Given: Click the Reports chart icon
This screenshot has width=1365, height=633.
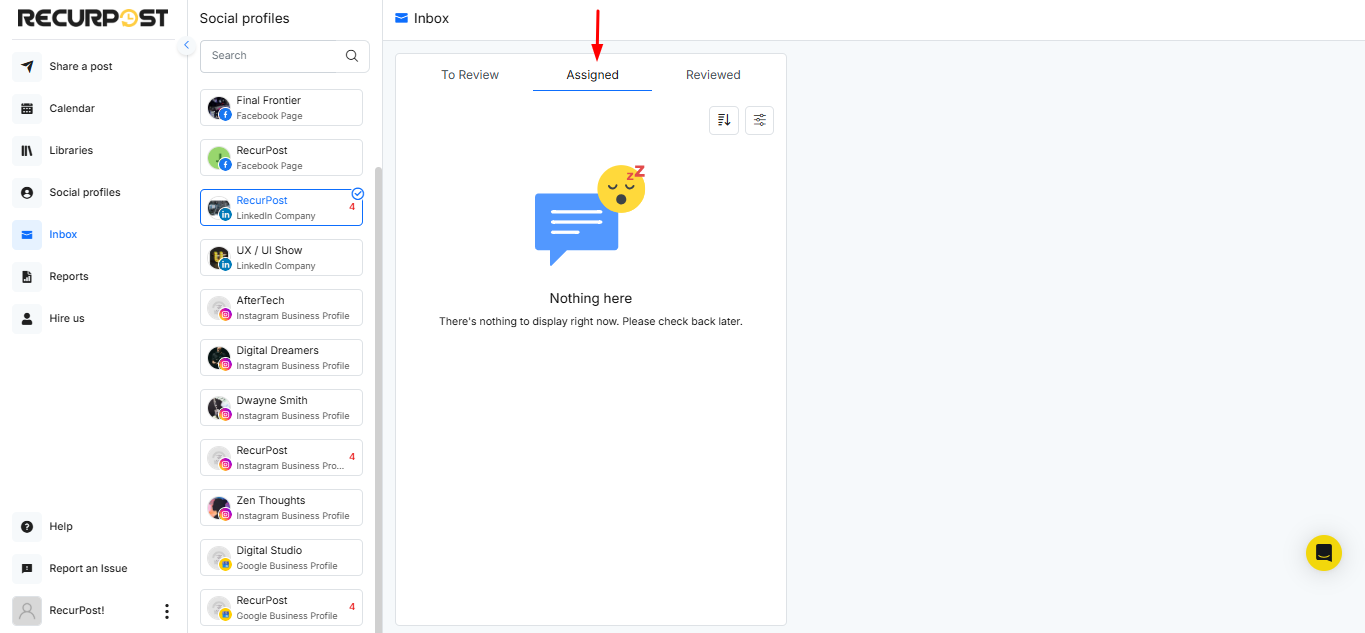Looking at the screenshot, I should 27,276.
